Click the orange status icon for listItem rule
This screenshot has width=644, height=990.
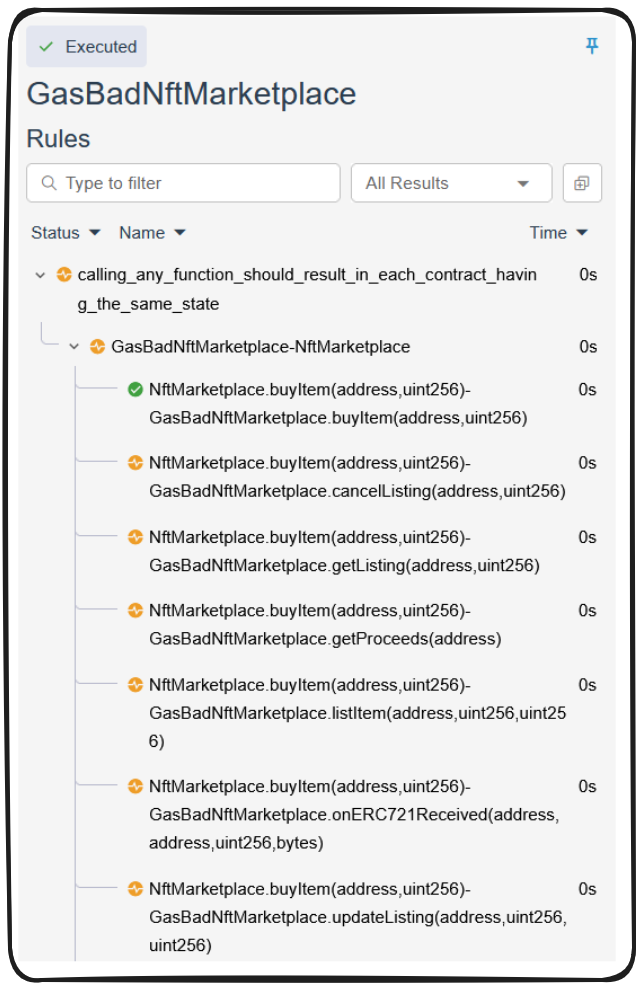(x=135, y=685)
